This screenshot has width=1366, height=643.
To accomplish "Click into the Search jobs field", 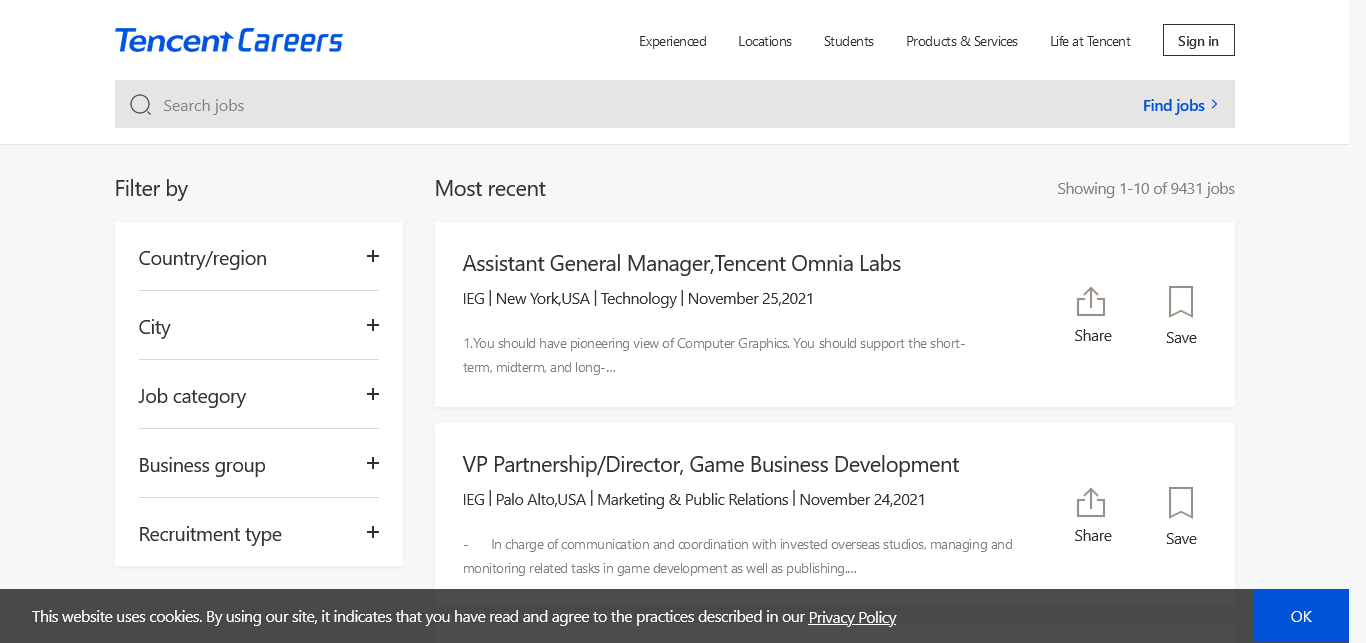I will (x=640, y=105).
